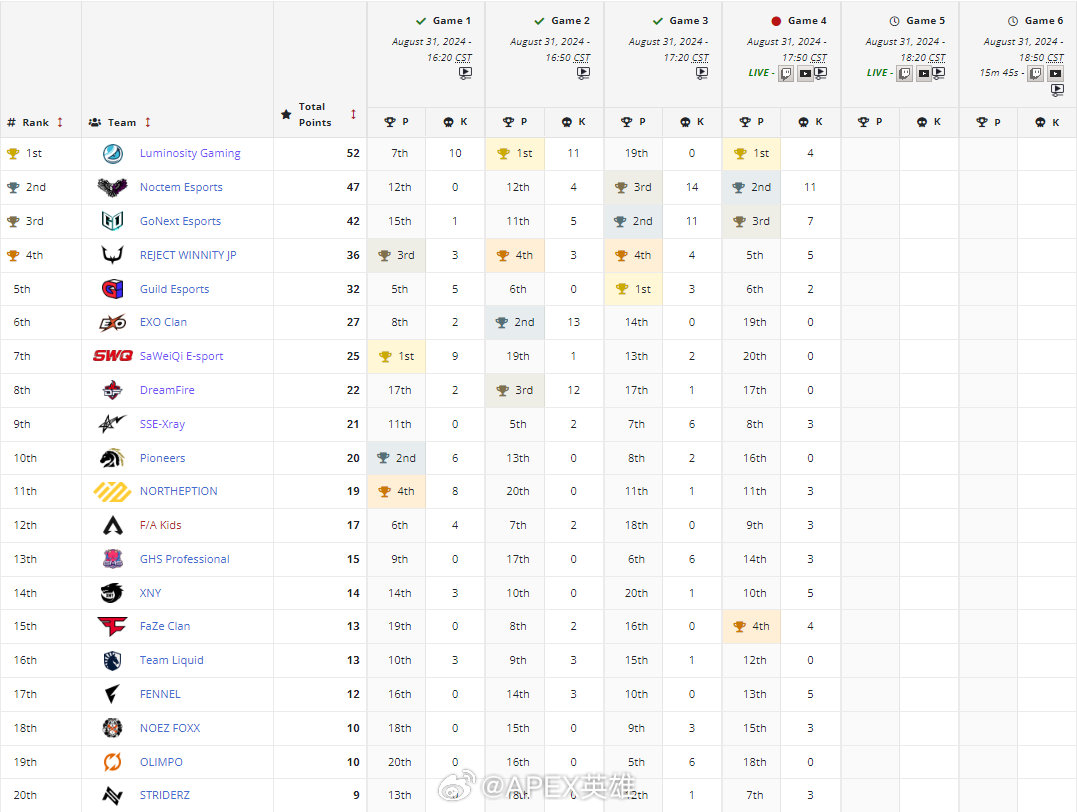Open the EXO Clan team link
1077x812 pixels.
pyautogui.click(x=163, y=322)
